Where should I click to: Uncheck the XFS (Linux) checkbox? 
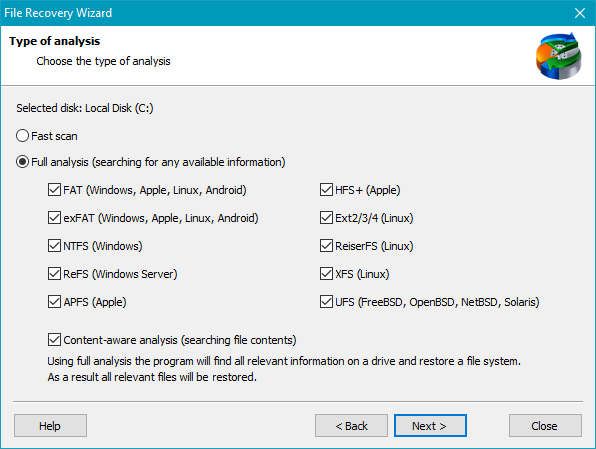[x=327, y=274]
